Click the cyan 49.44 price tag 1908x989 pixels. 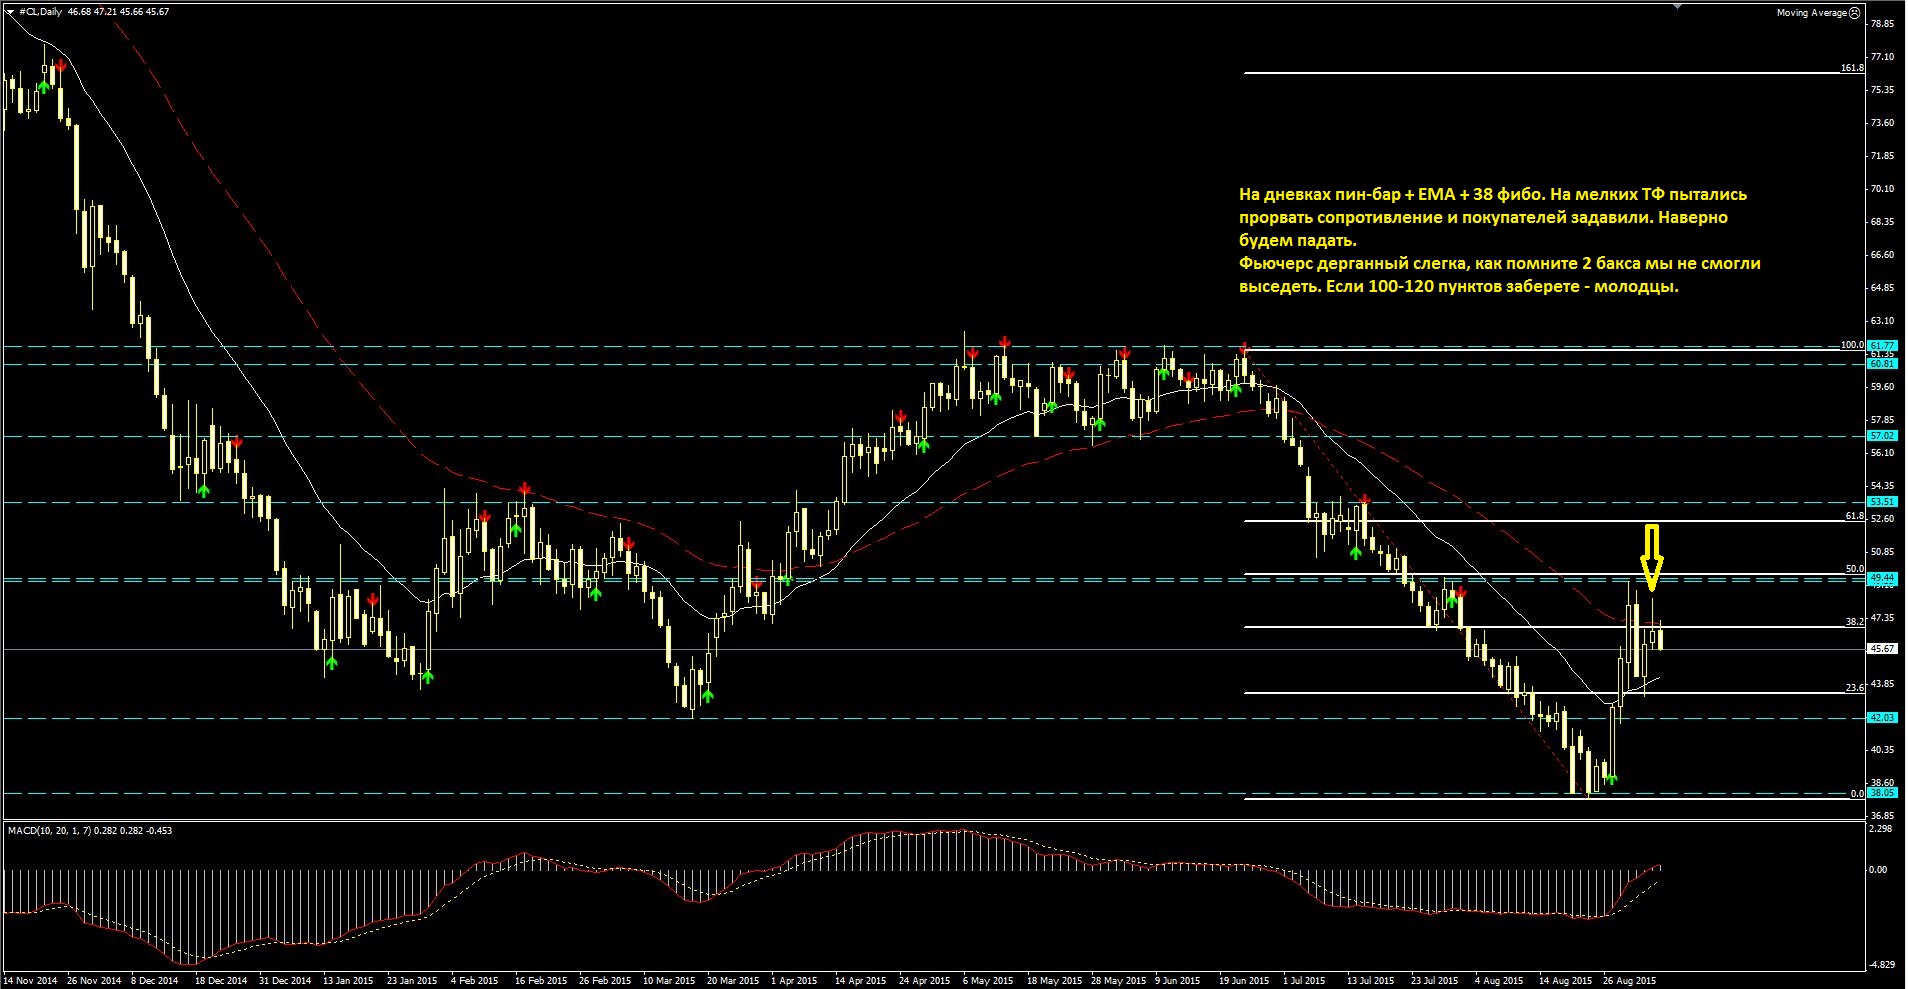tap(1882, 578)
